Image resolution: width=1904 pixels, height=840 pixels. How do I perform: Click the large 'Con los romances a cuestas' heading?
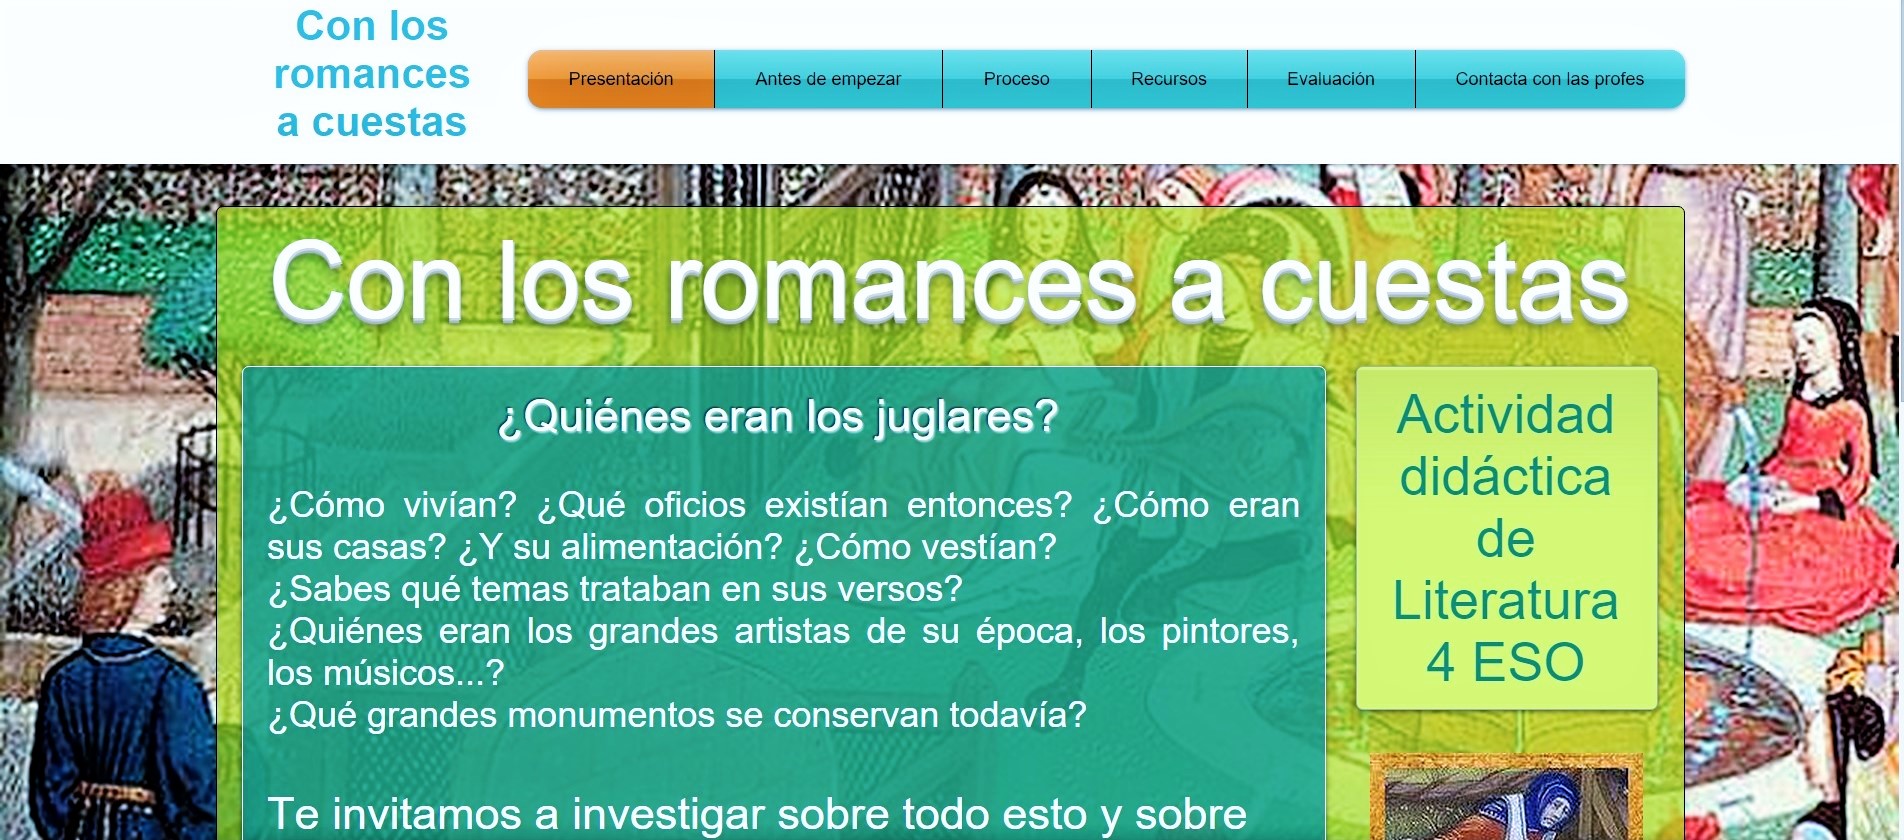tap(950, 284)
